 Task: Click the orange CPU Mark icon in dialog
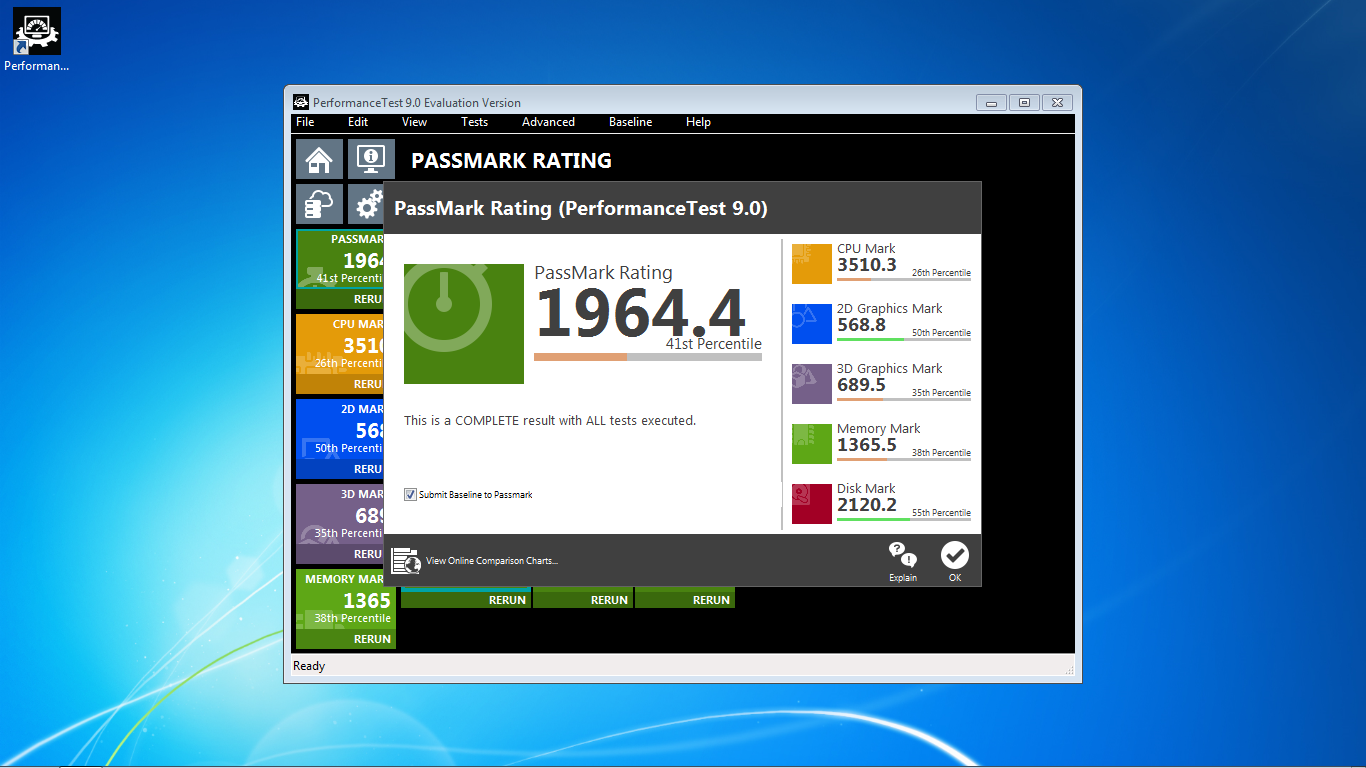(812, 264)
